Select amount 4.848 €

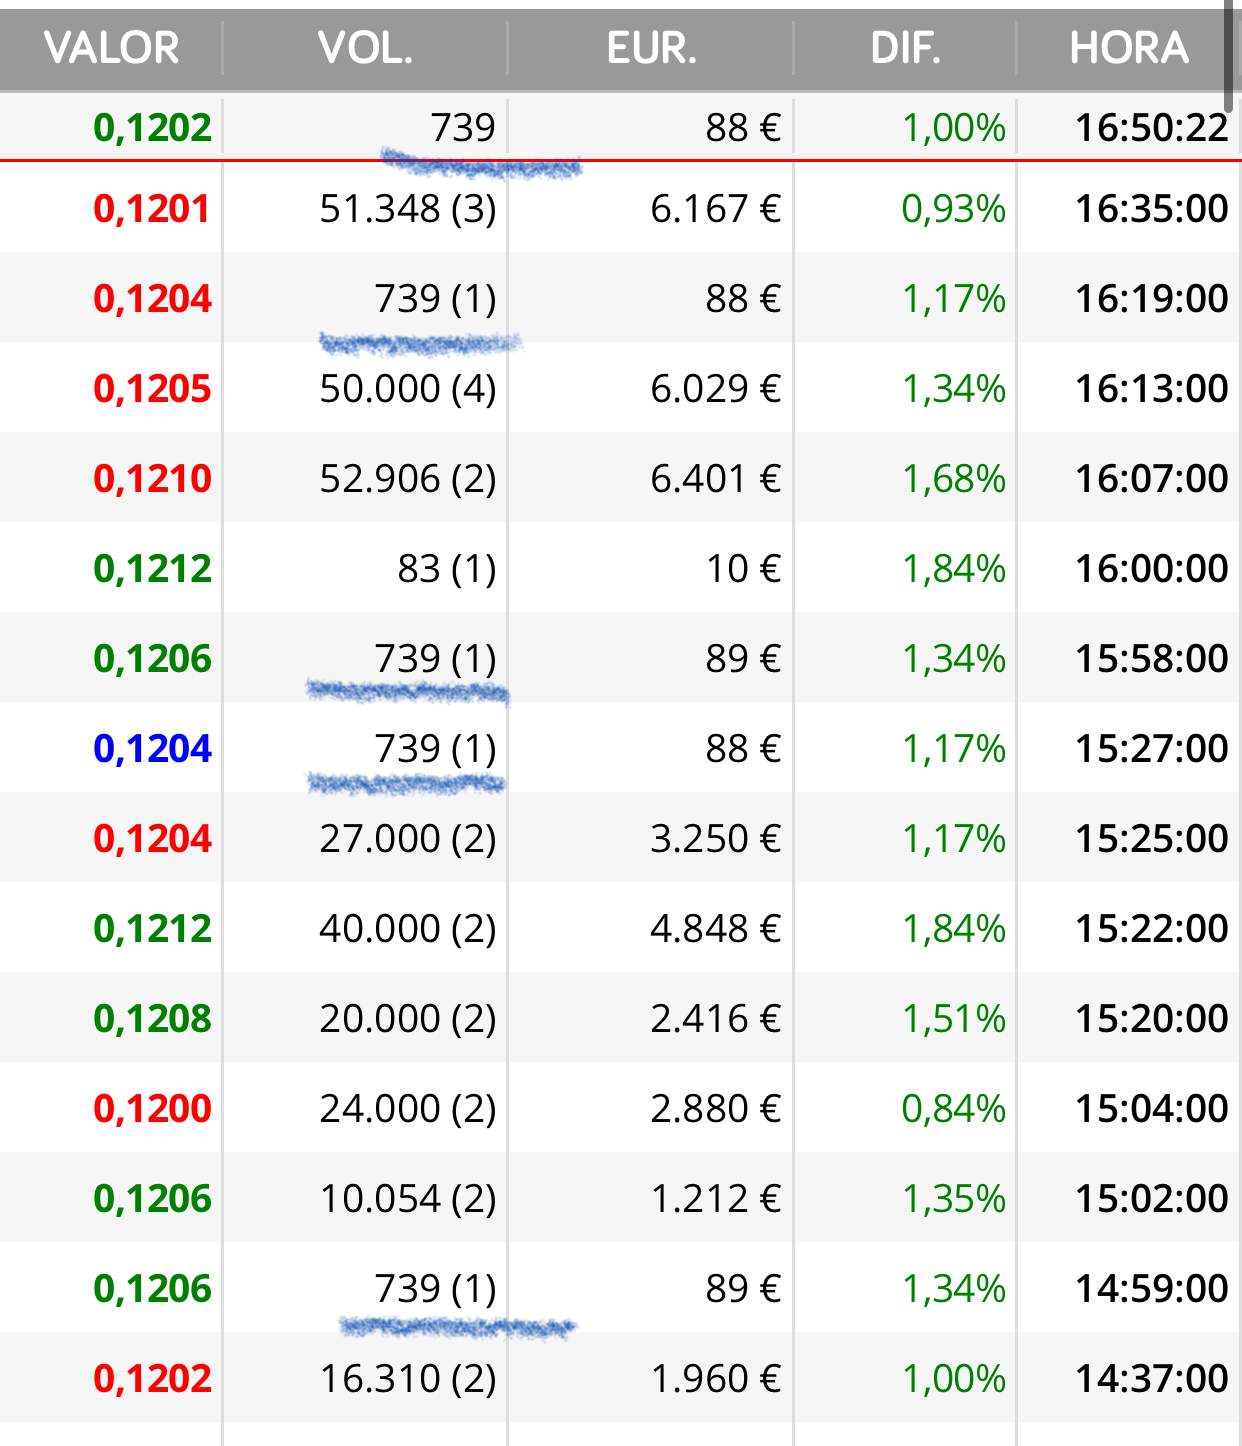[x=716, y=929]
